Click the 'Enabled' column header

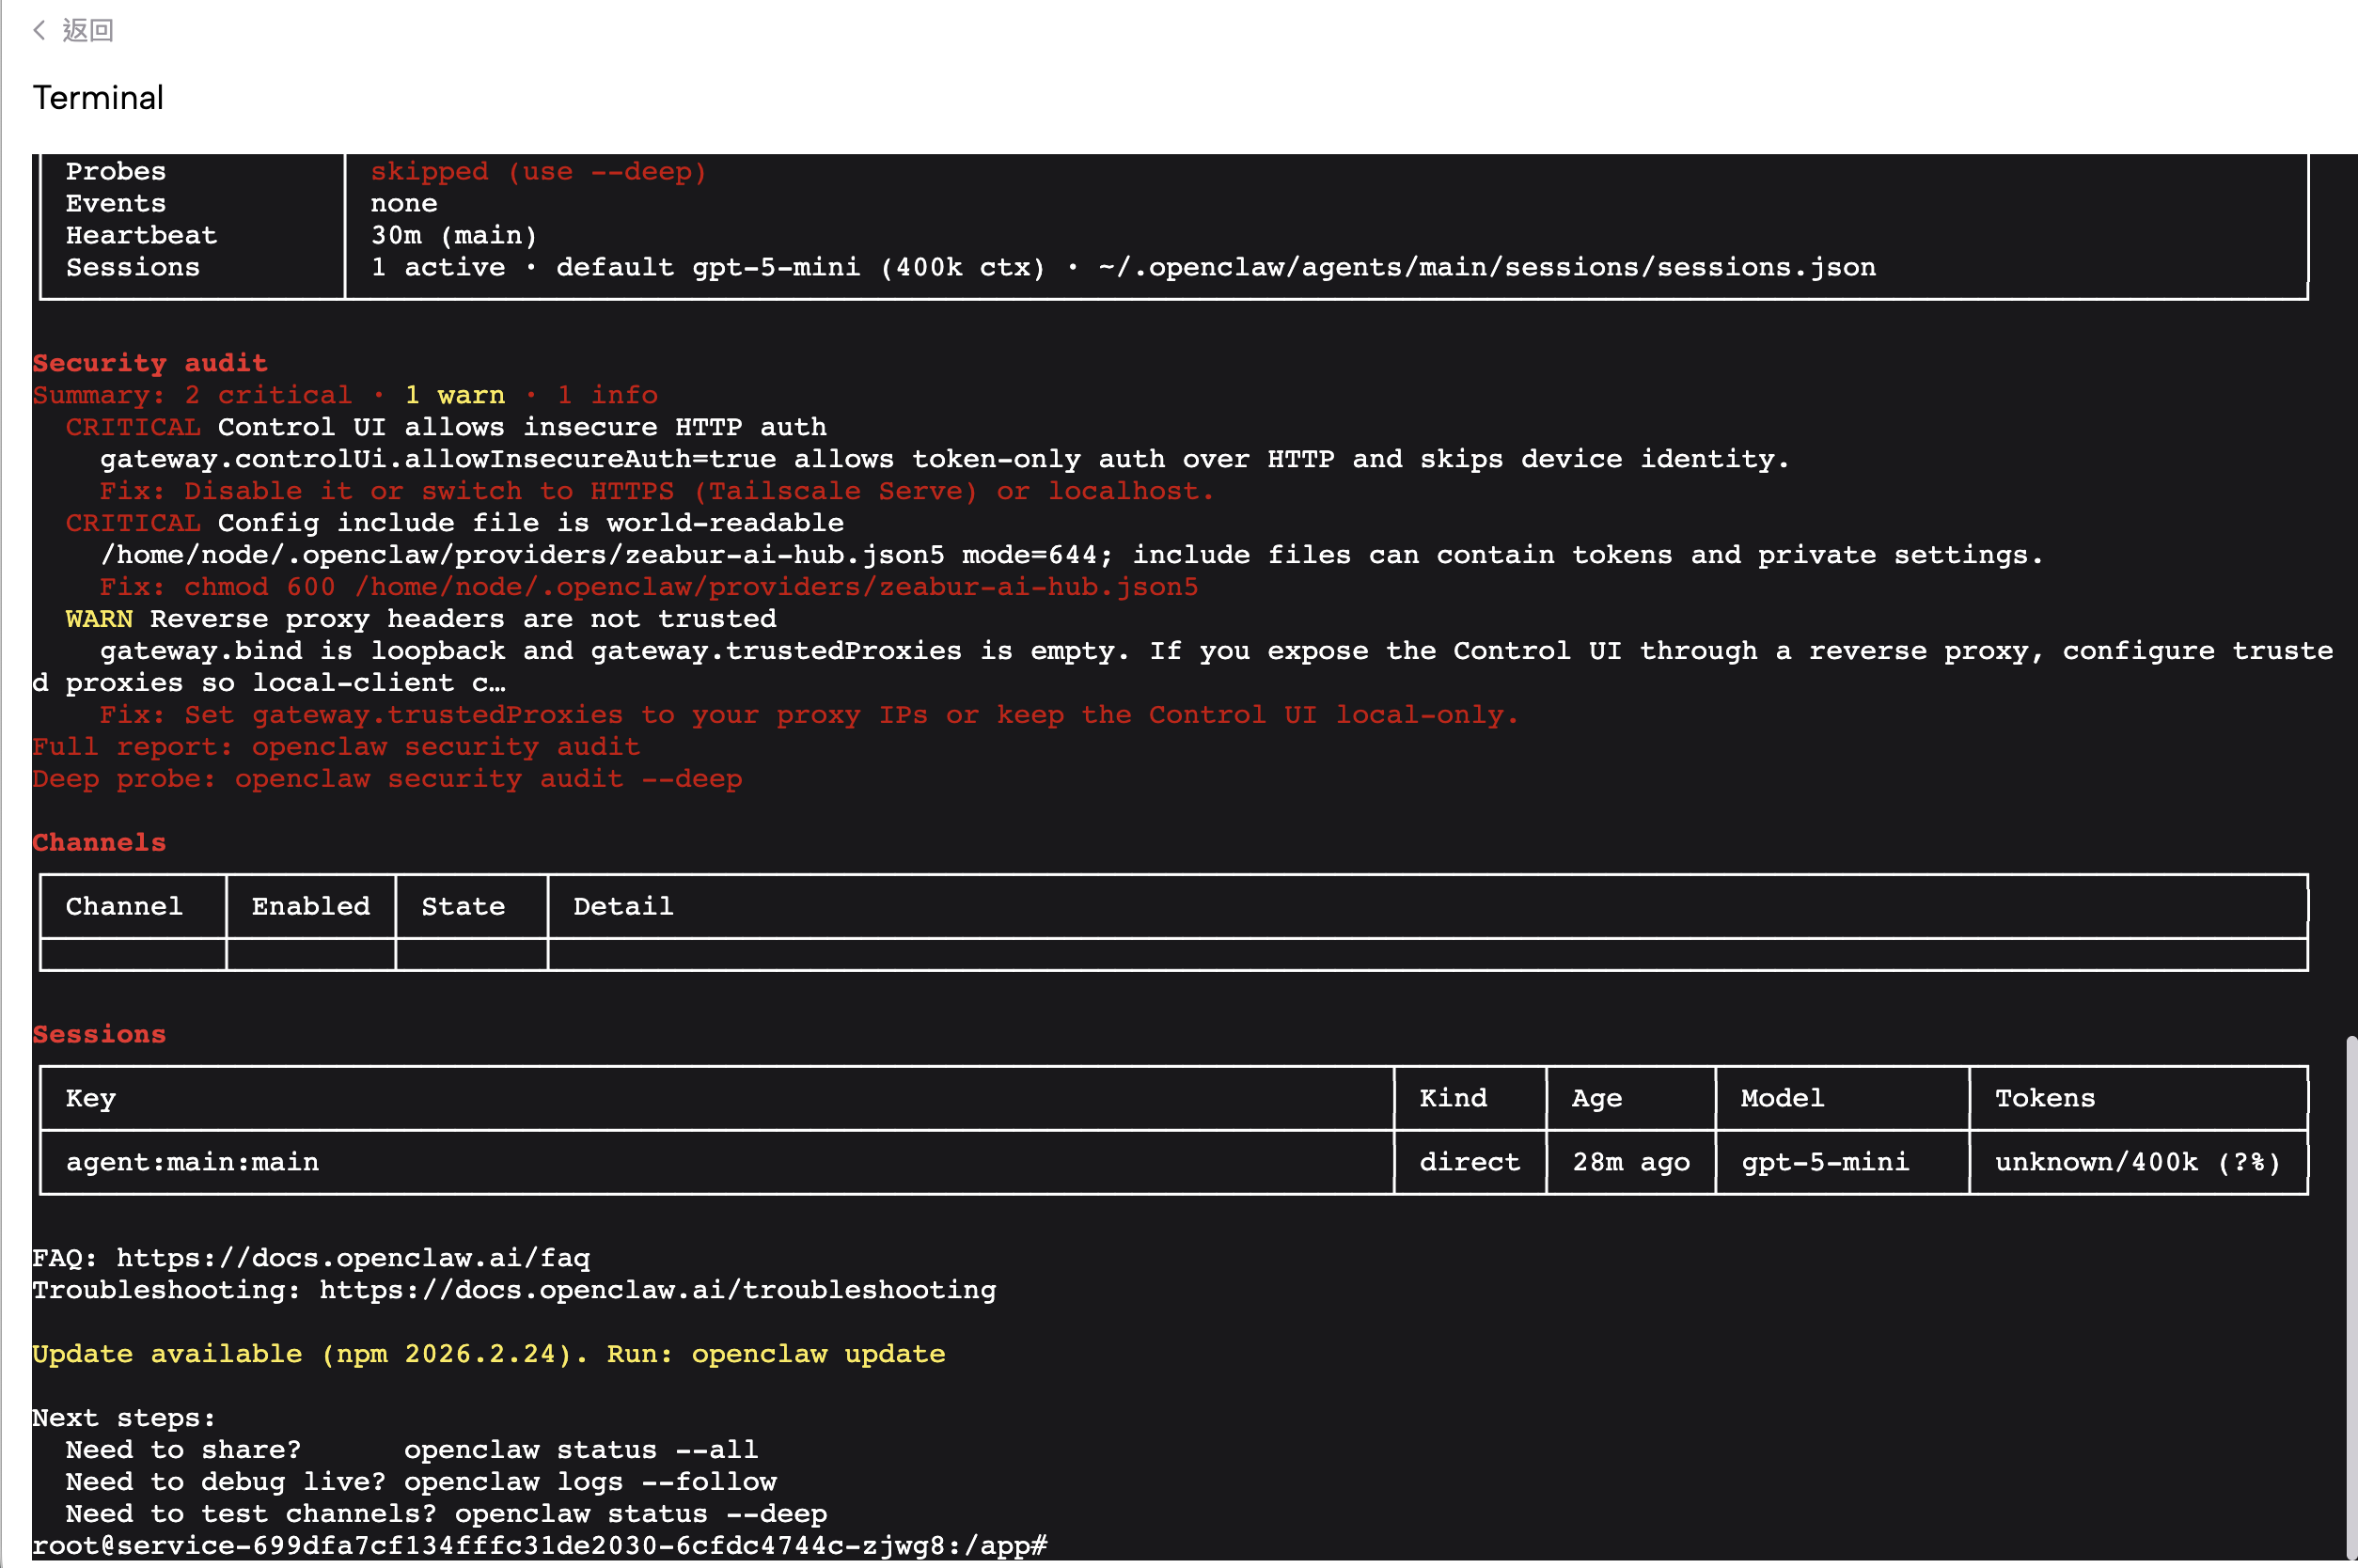[310, 905]
